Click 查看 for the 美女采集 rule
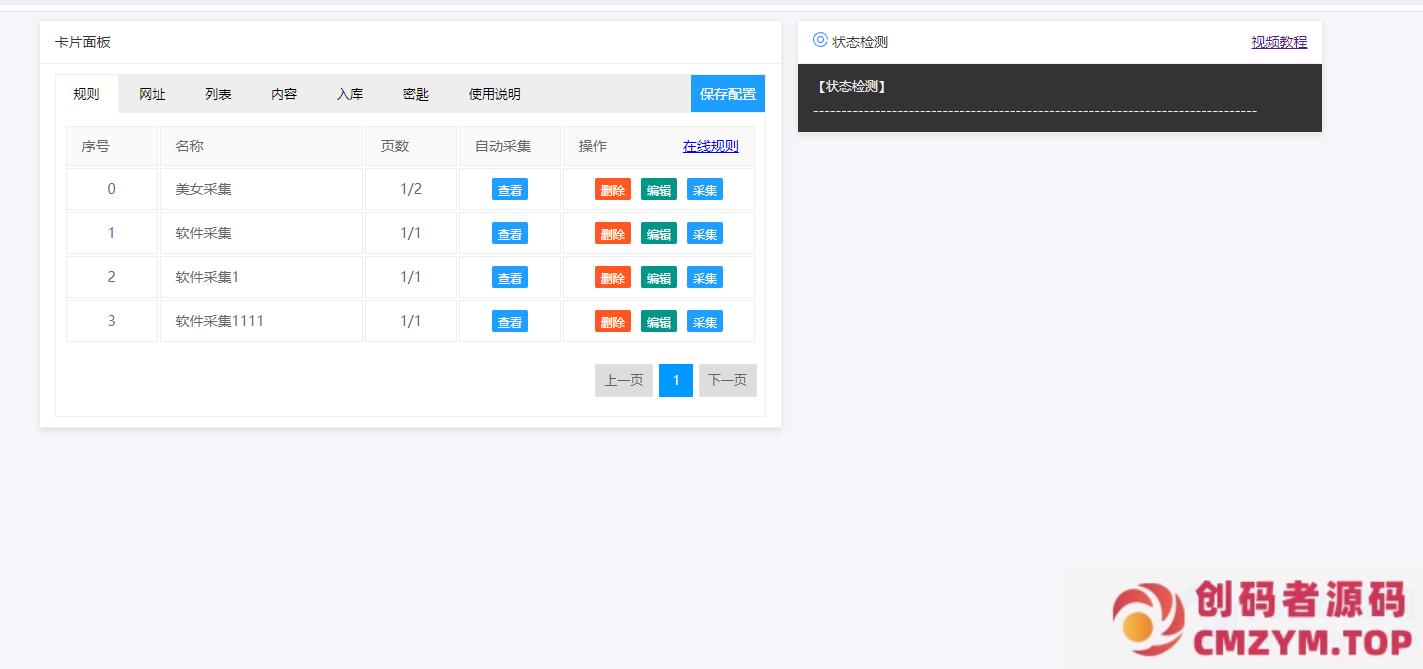Screen dimensions: 1423x669 click(509, 190)
